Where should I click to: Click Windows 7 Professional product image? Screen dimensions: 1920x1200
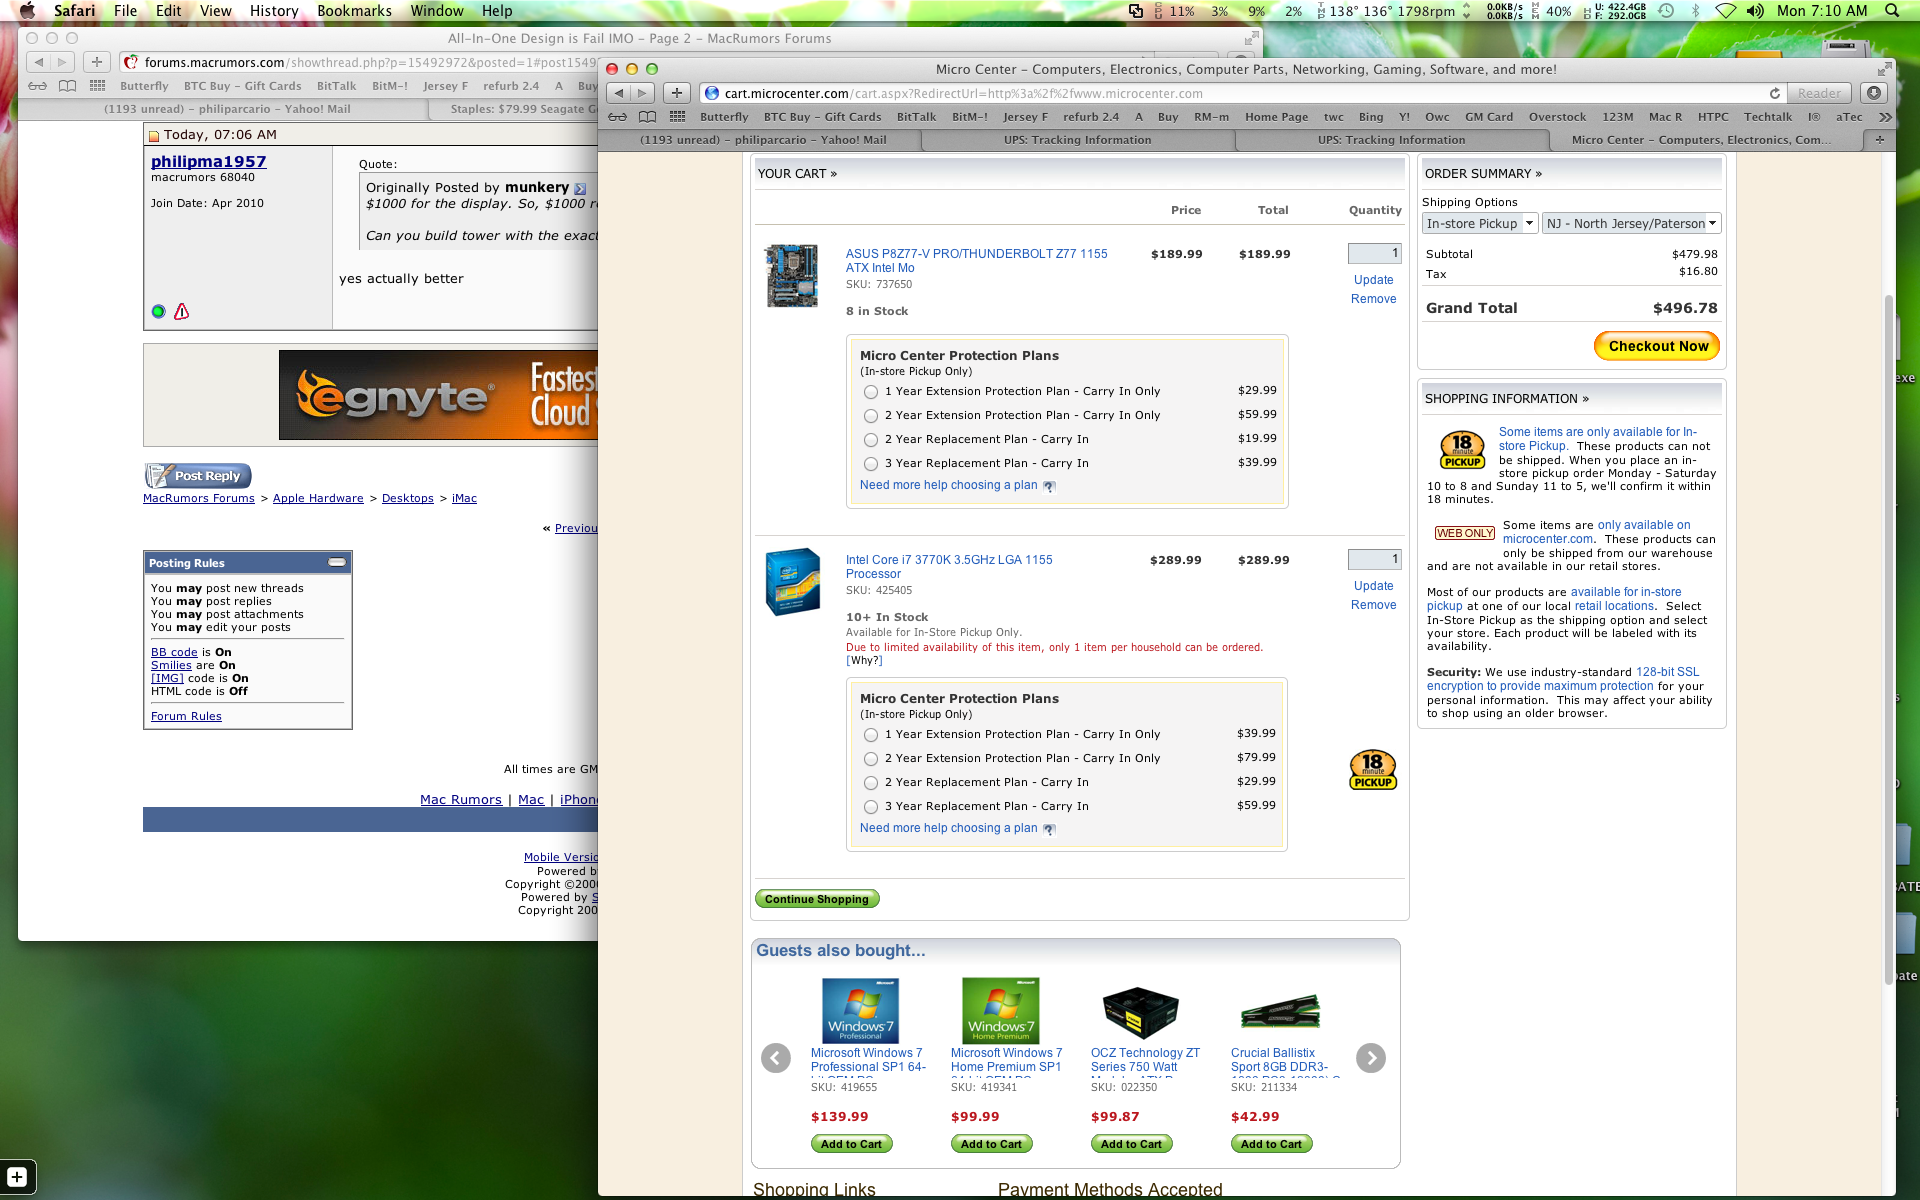click(860, 1010)
